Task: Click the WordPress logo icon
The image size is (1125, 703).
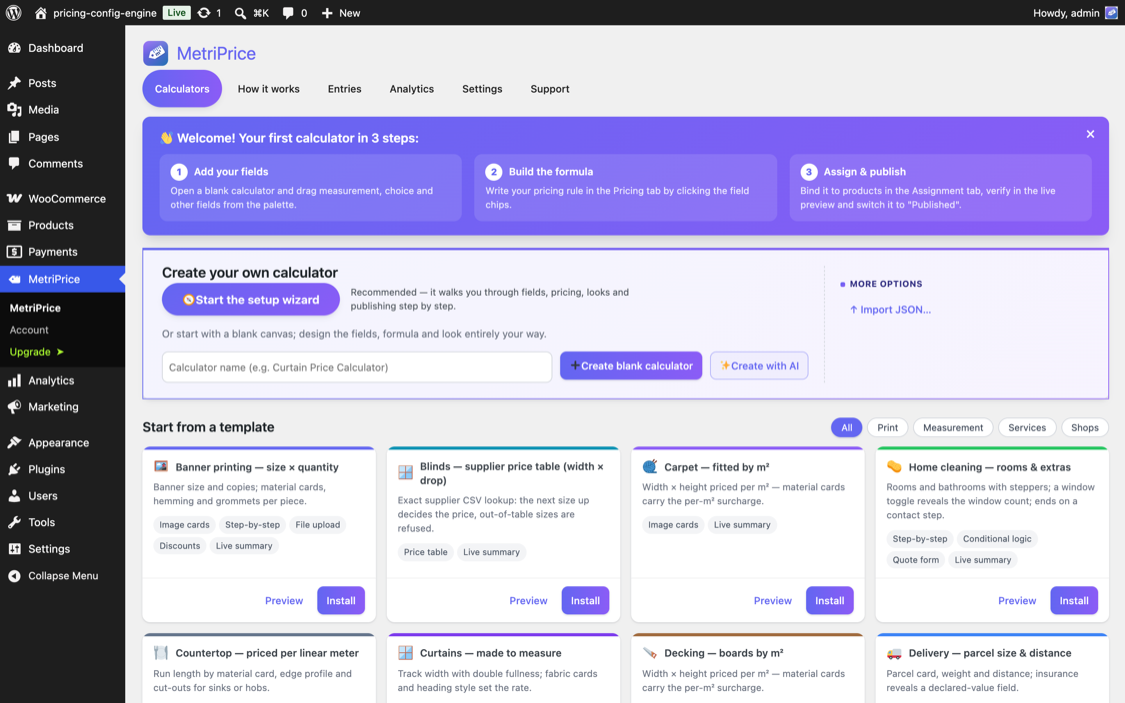Action: pyautogui.click(x=14, y=13)
